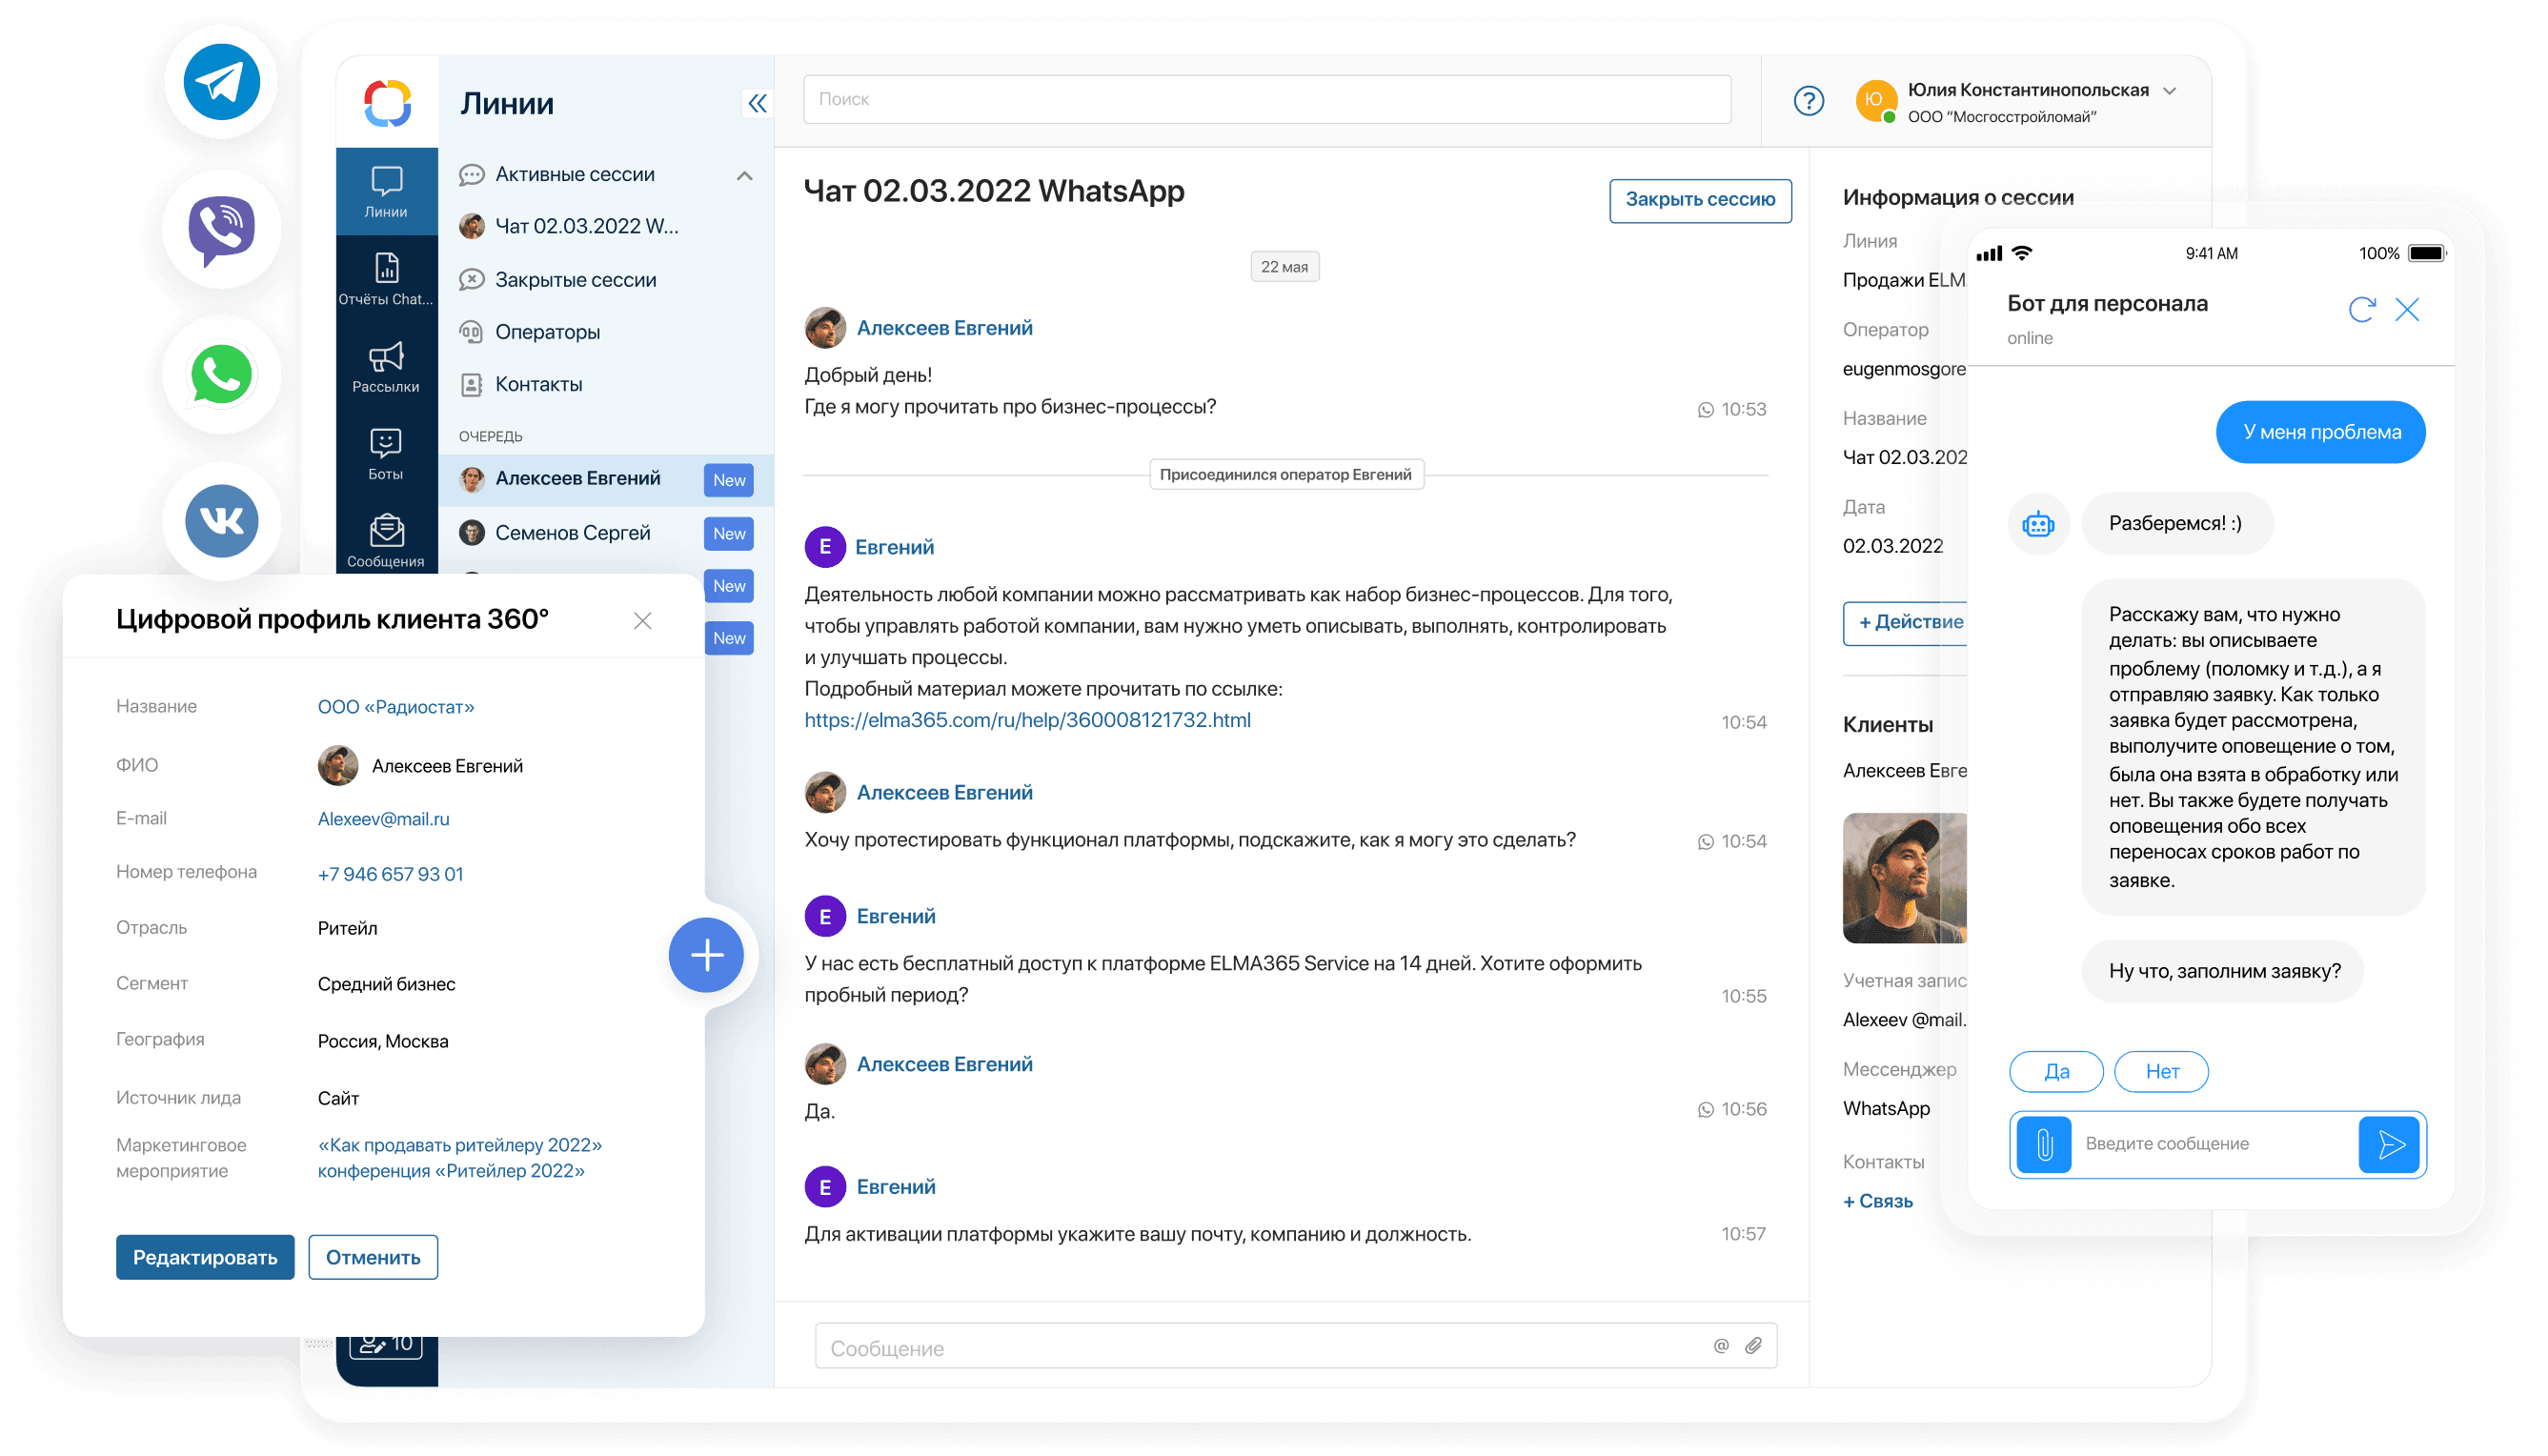The width and height of the screenshot is (2548, 1456).
Task: Click the Telegram channel icon
Action: [x=221, y=83]
